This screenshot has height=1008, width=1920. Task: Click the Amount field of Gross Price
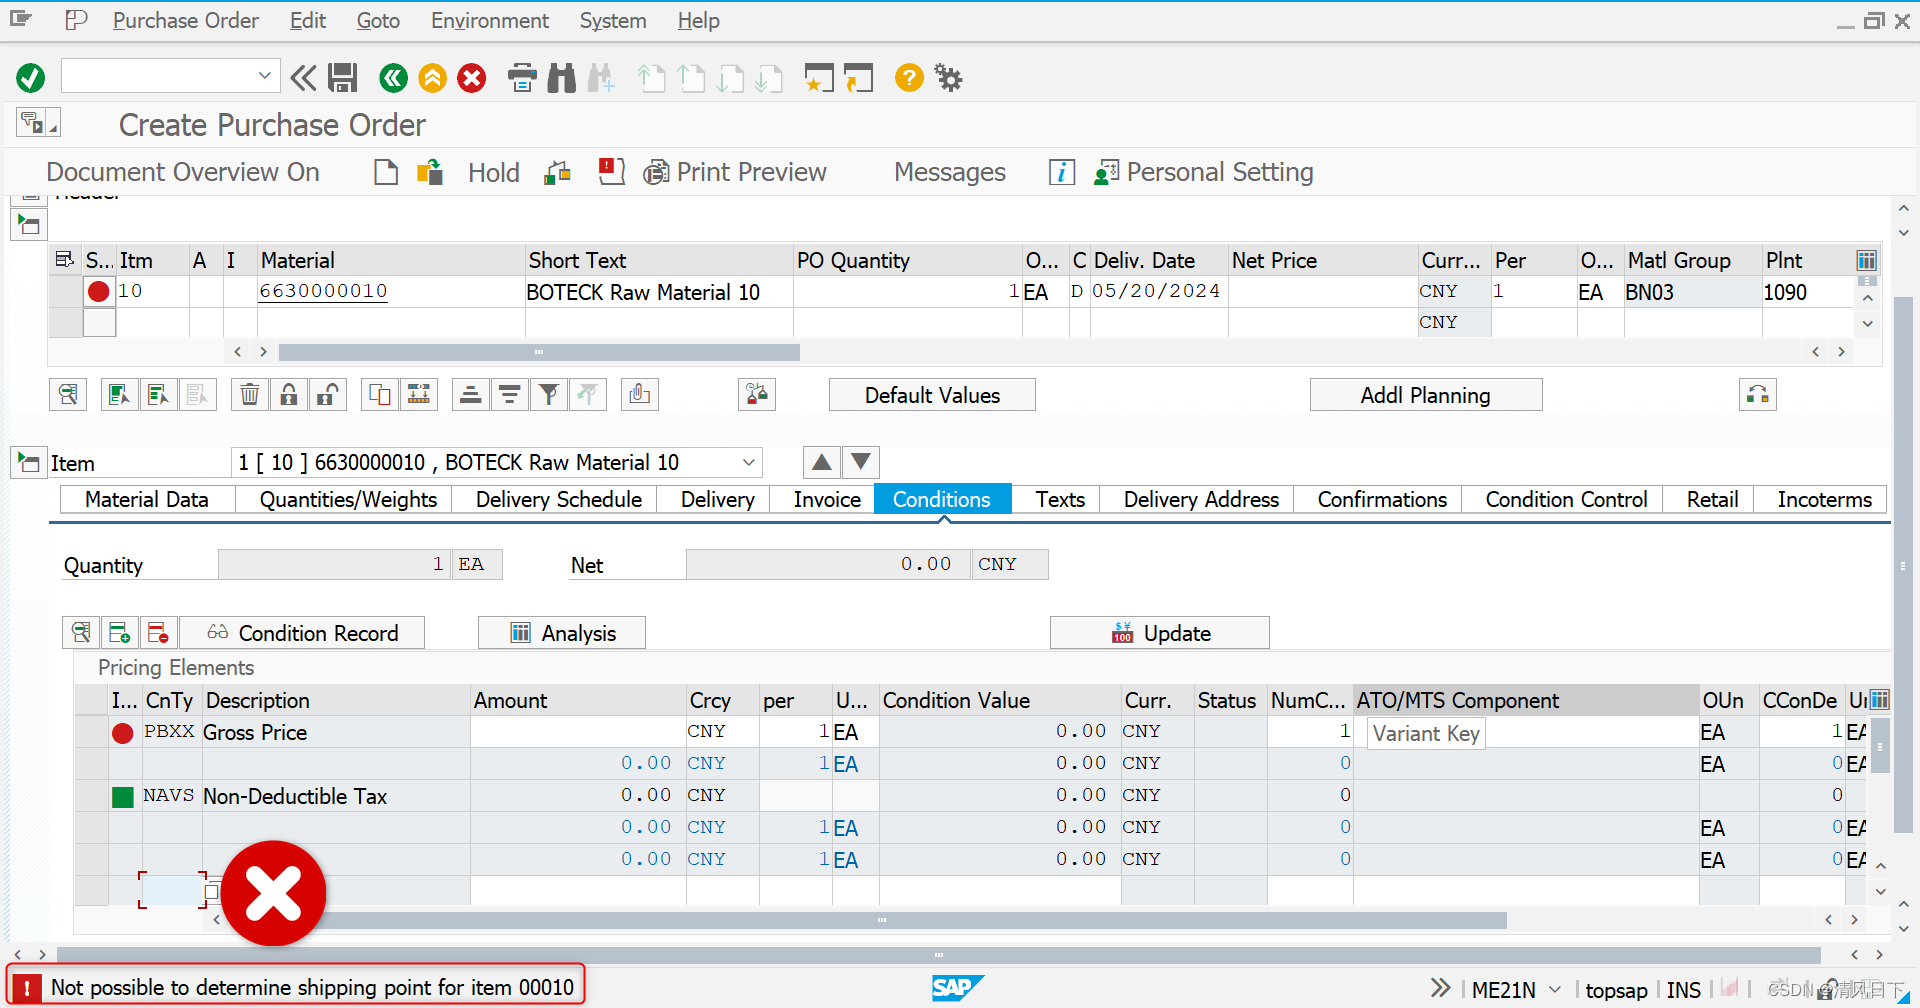[x=578, y=732]
